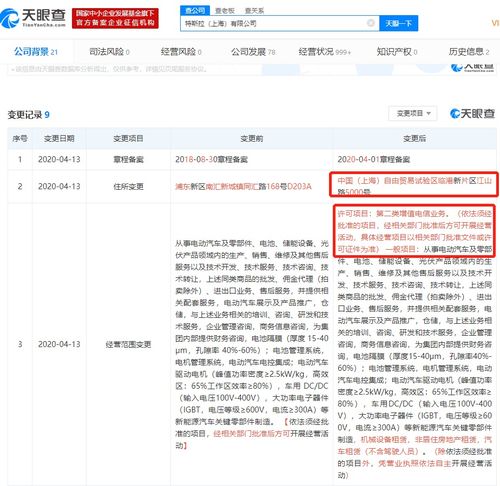
Task: Open the 经营风险 tab
Action: click(181, 52)
